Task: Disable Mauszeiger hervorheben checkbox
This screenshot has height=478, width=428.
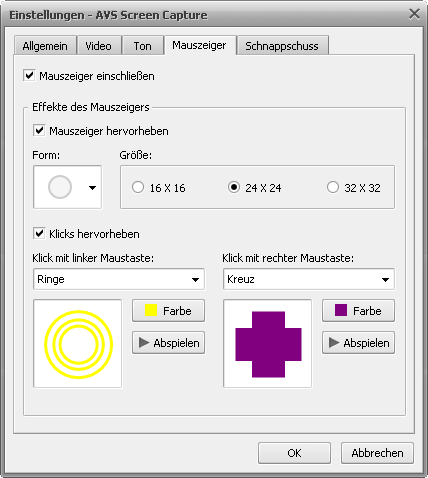Action: coord(39,130)
